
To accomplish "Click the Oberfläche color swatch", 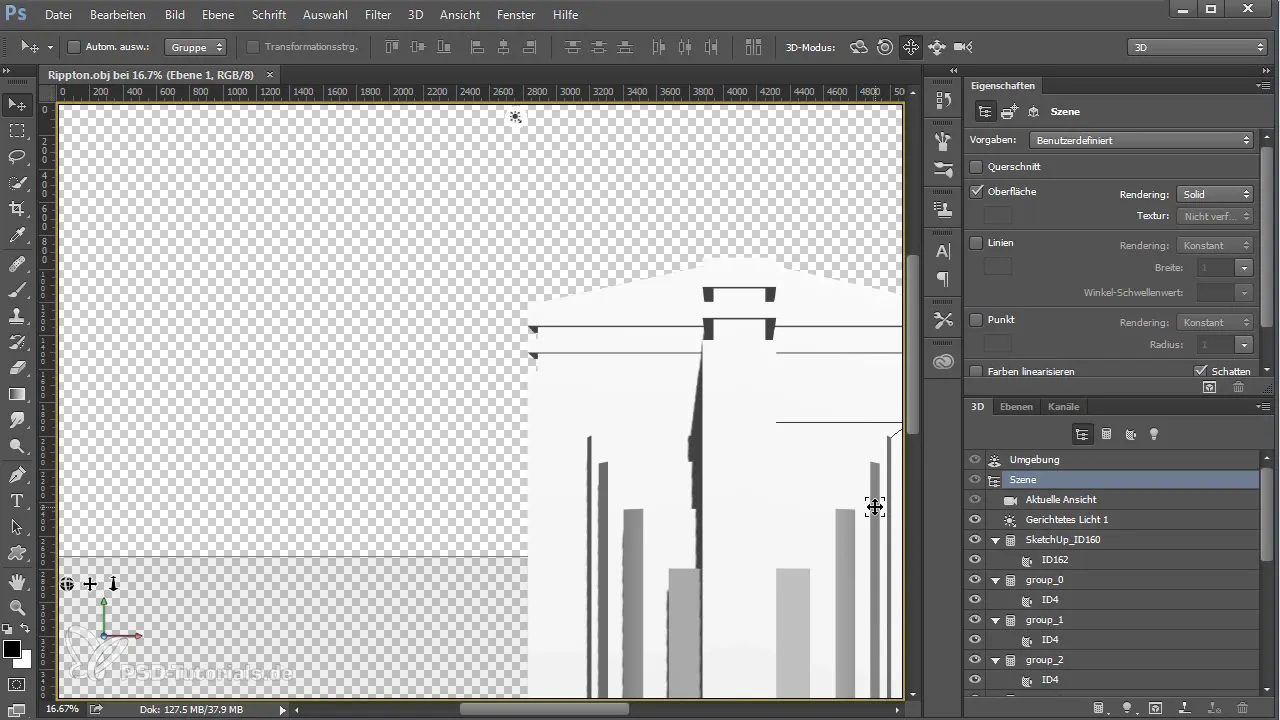I will [998, 215].
